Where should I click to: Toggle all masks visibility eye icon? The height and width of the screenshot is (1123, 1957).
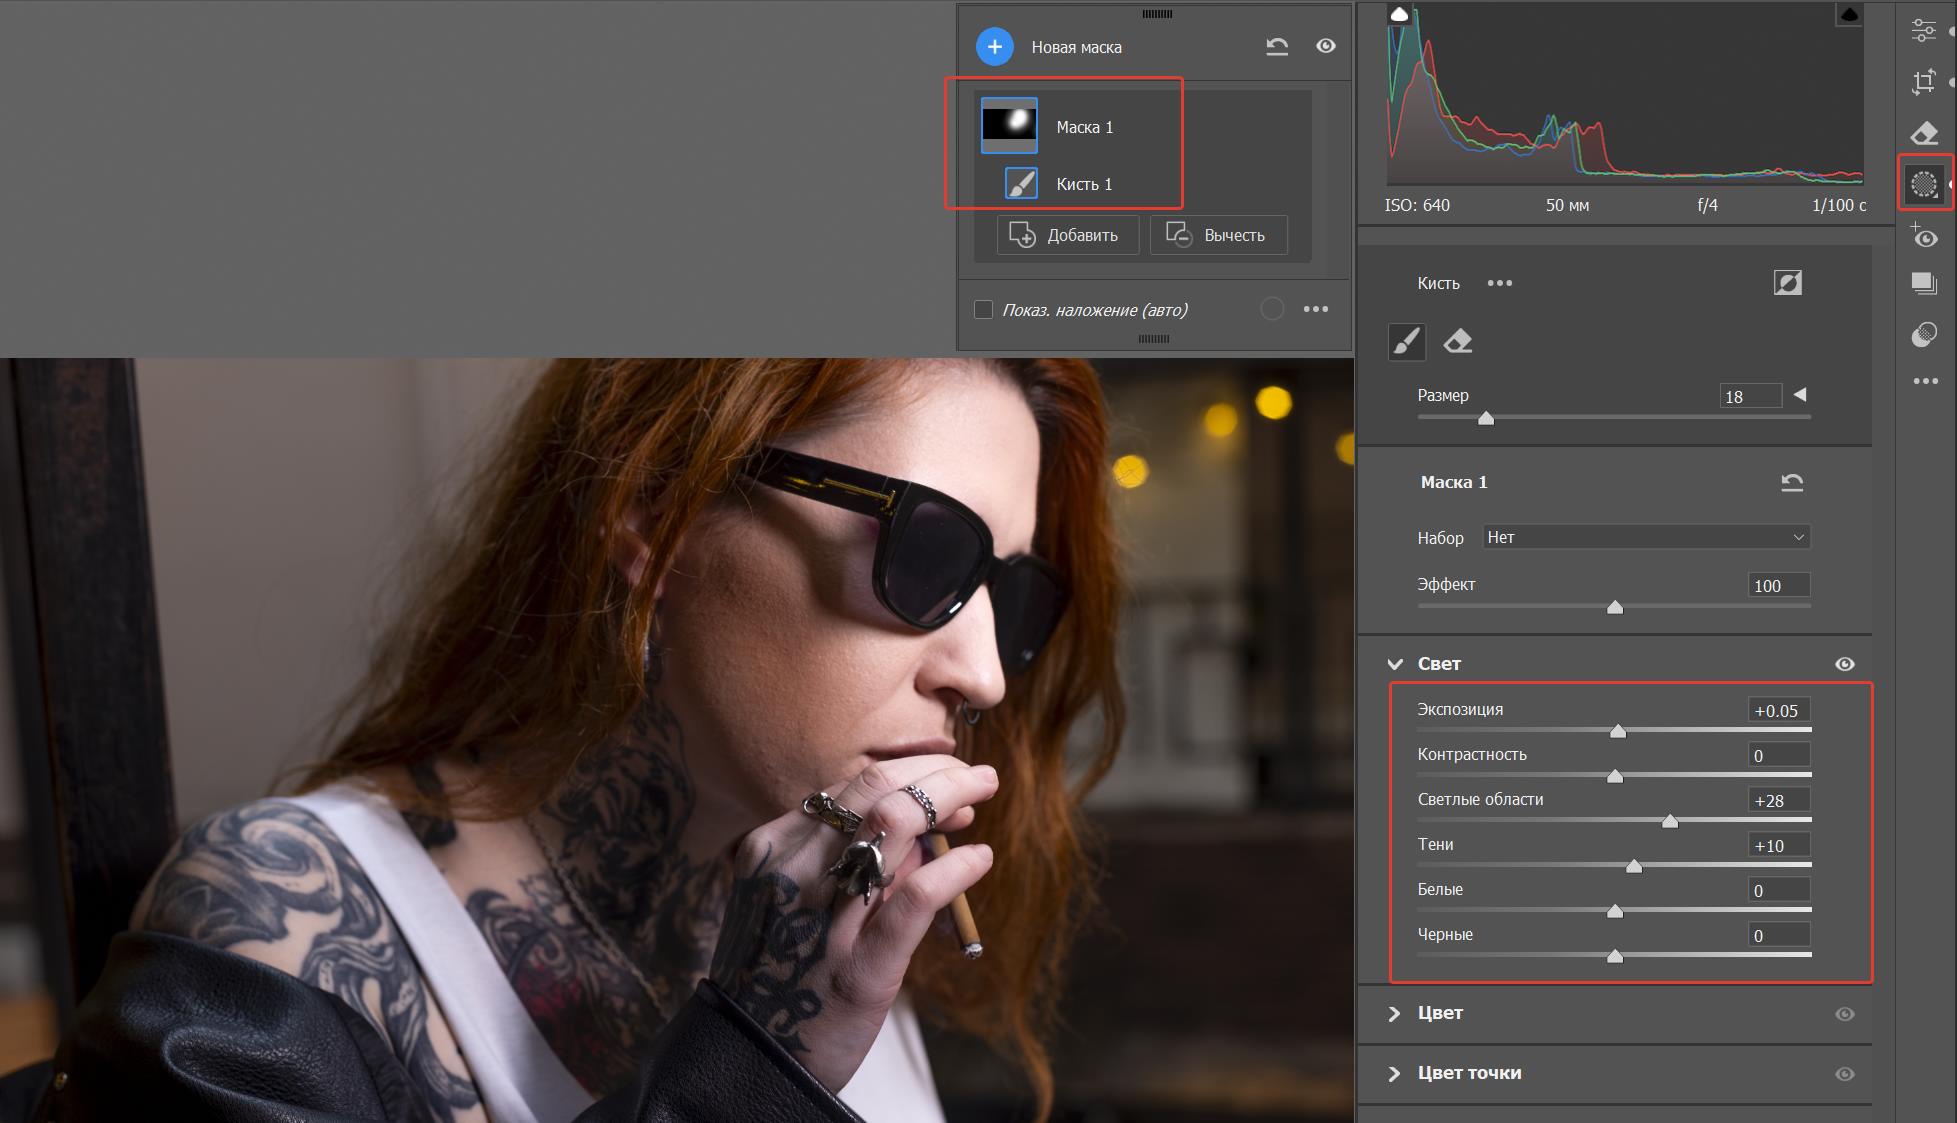tap(1325, 46)
